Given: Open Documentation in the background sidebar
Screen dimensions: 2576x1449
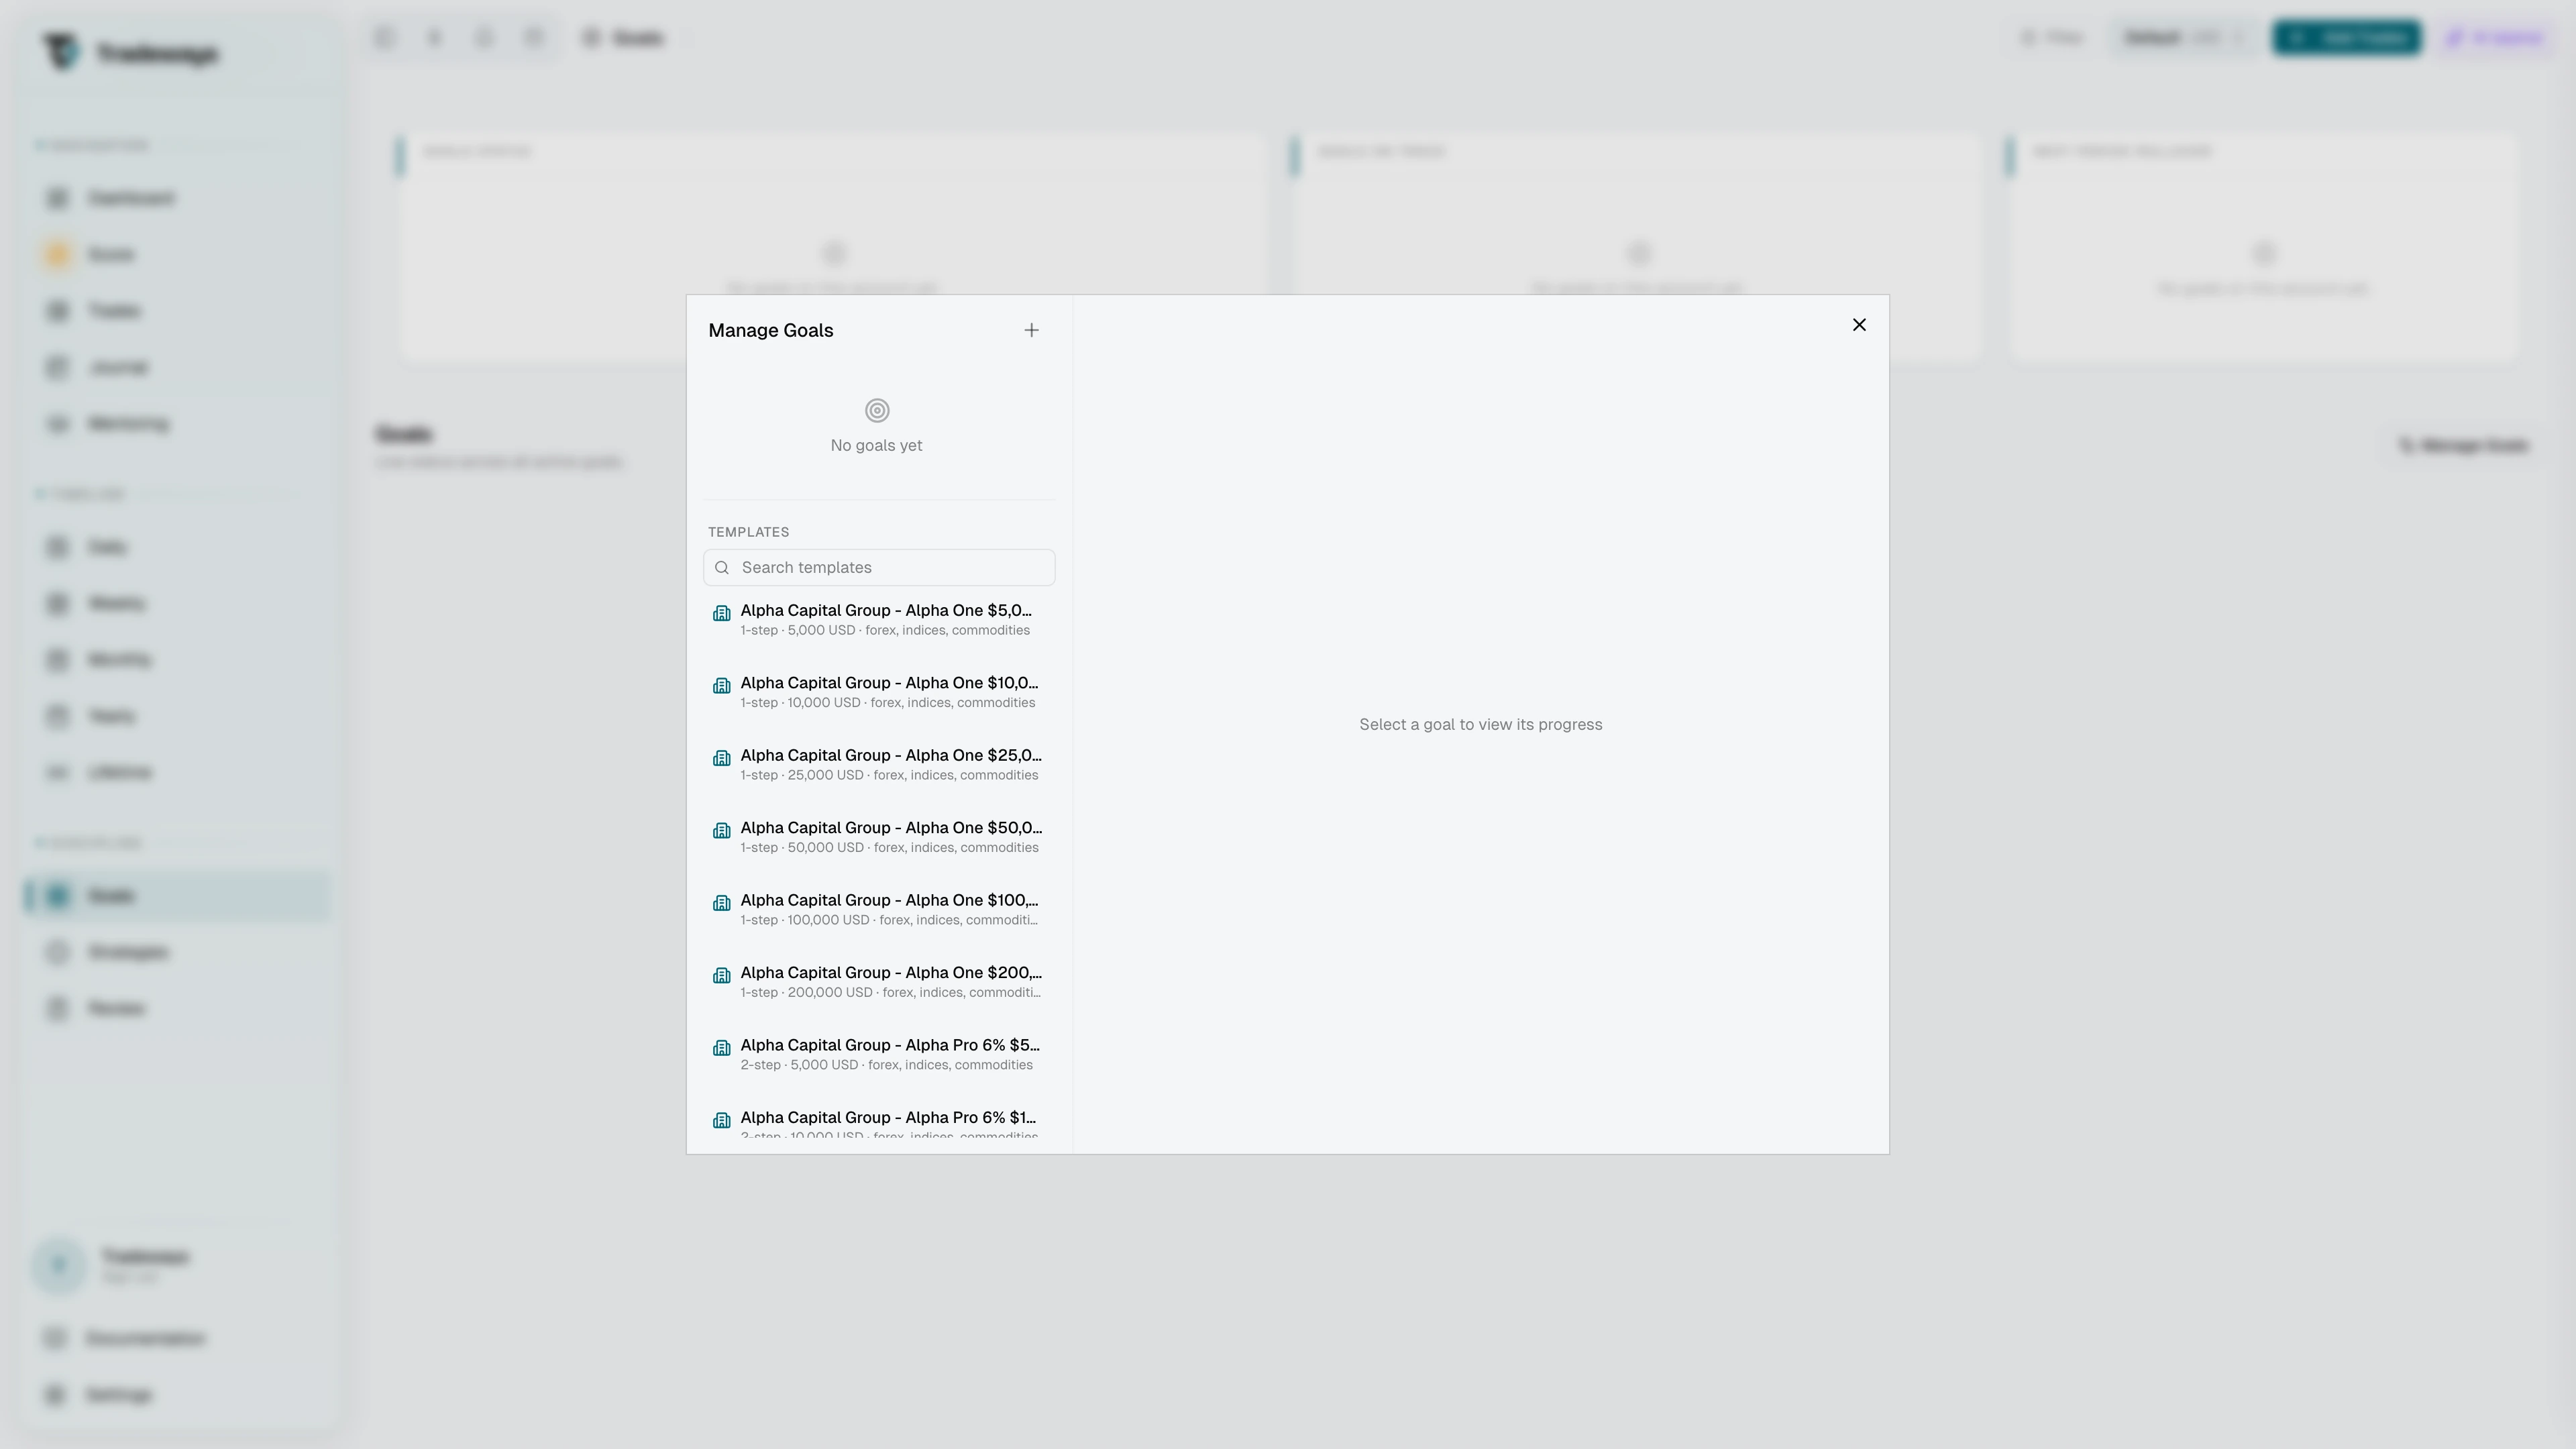Looking at the screenshot, I should [178, 1338].
